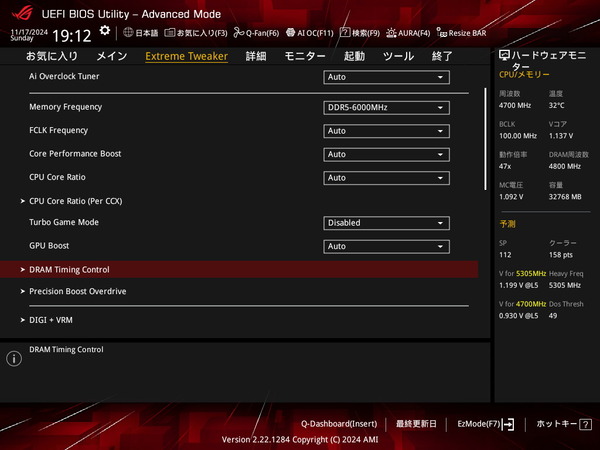The image size is (600, 450).
Task: Click GPU Boost label
Action: pos(49,246)
